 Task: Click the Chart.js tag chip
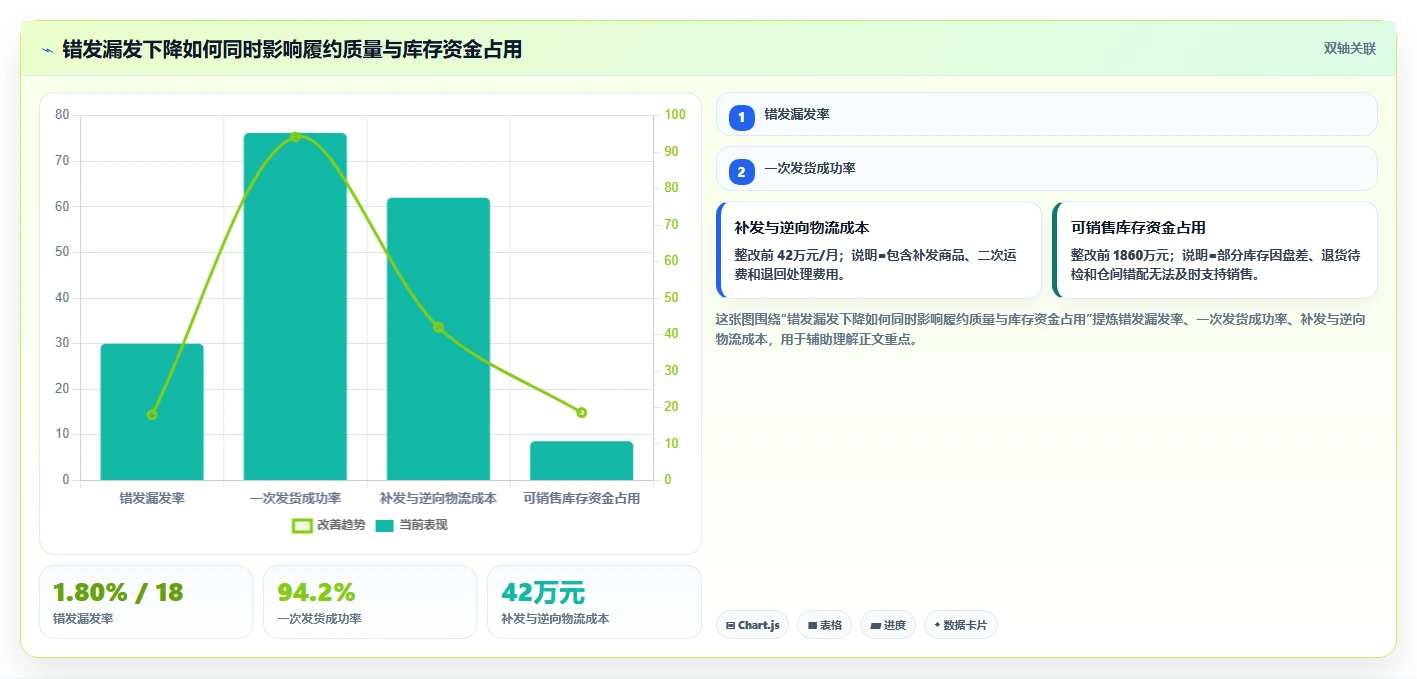(752, 625)
